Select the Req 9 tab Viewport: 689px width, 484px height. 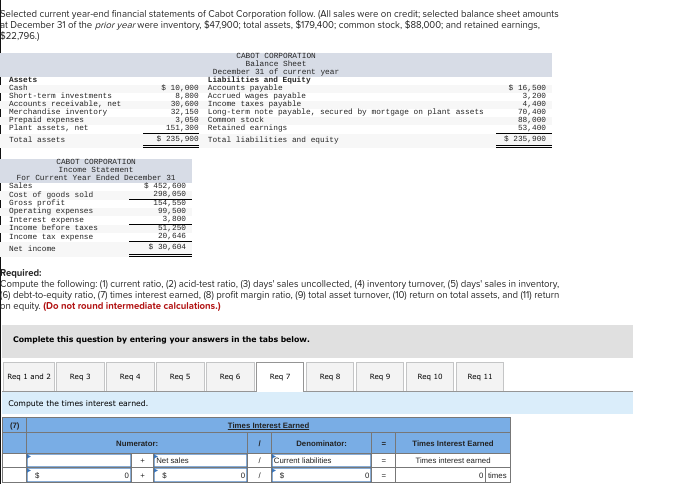click(380, 377)
